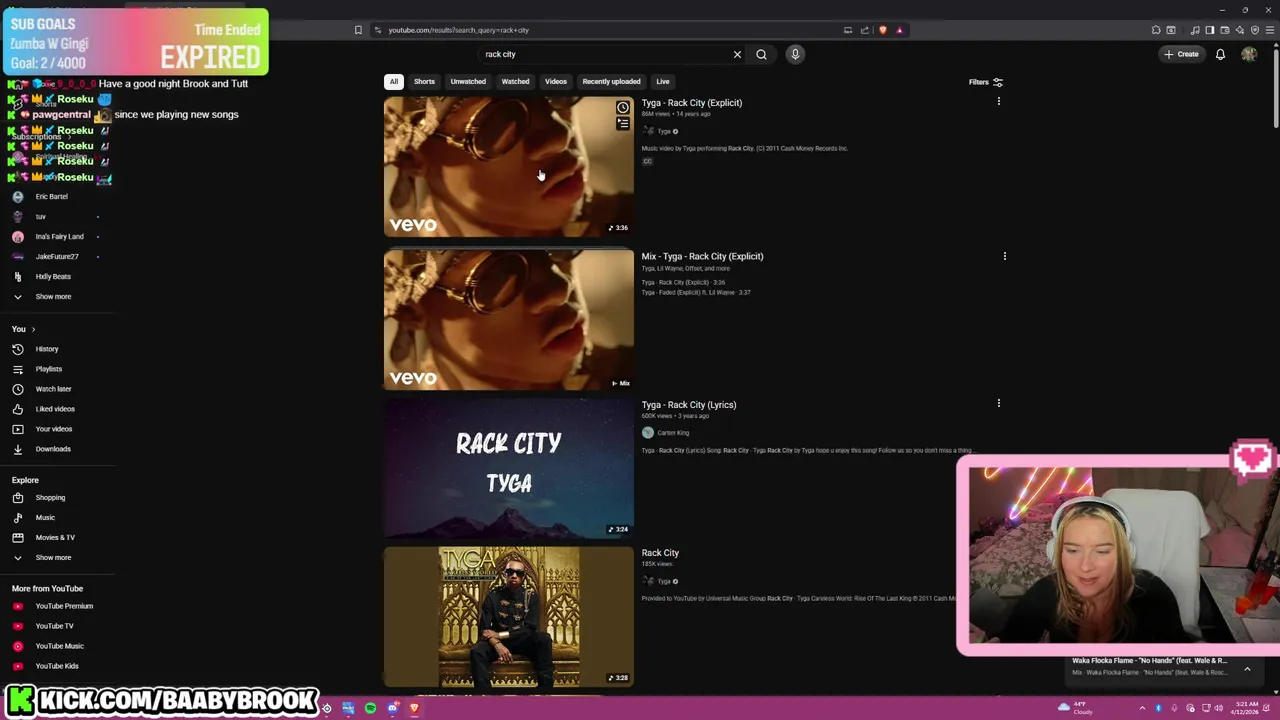The height and width of the screenshot is (720, 1280).
Task: Select the Unwatched filter chip
Action: (468, 81)
